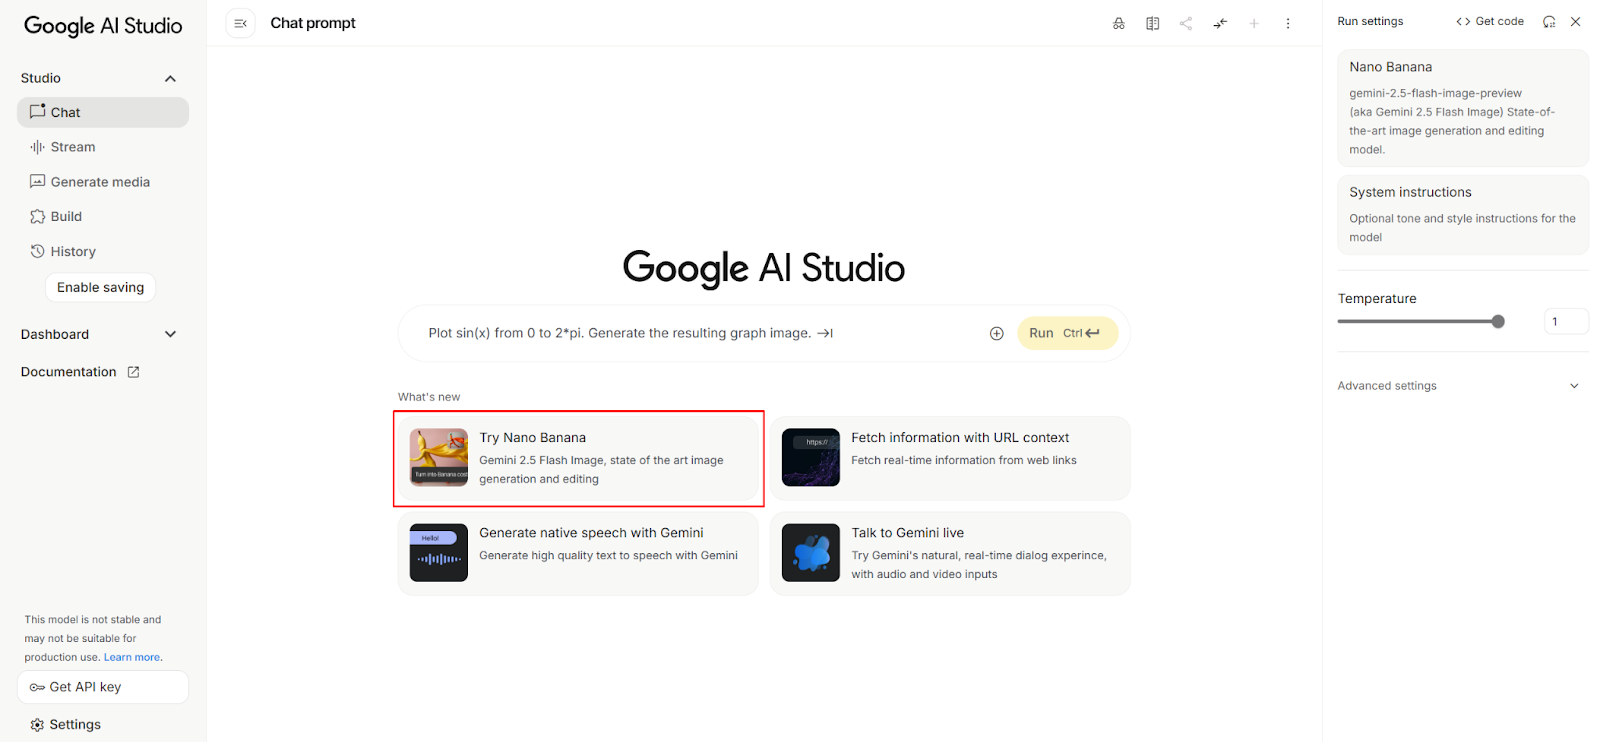Open History in the sidebar
This screenshot has width=1600, height=742.
(x=103, y=252)
